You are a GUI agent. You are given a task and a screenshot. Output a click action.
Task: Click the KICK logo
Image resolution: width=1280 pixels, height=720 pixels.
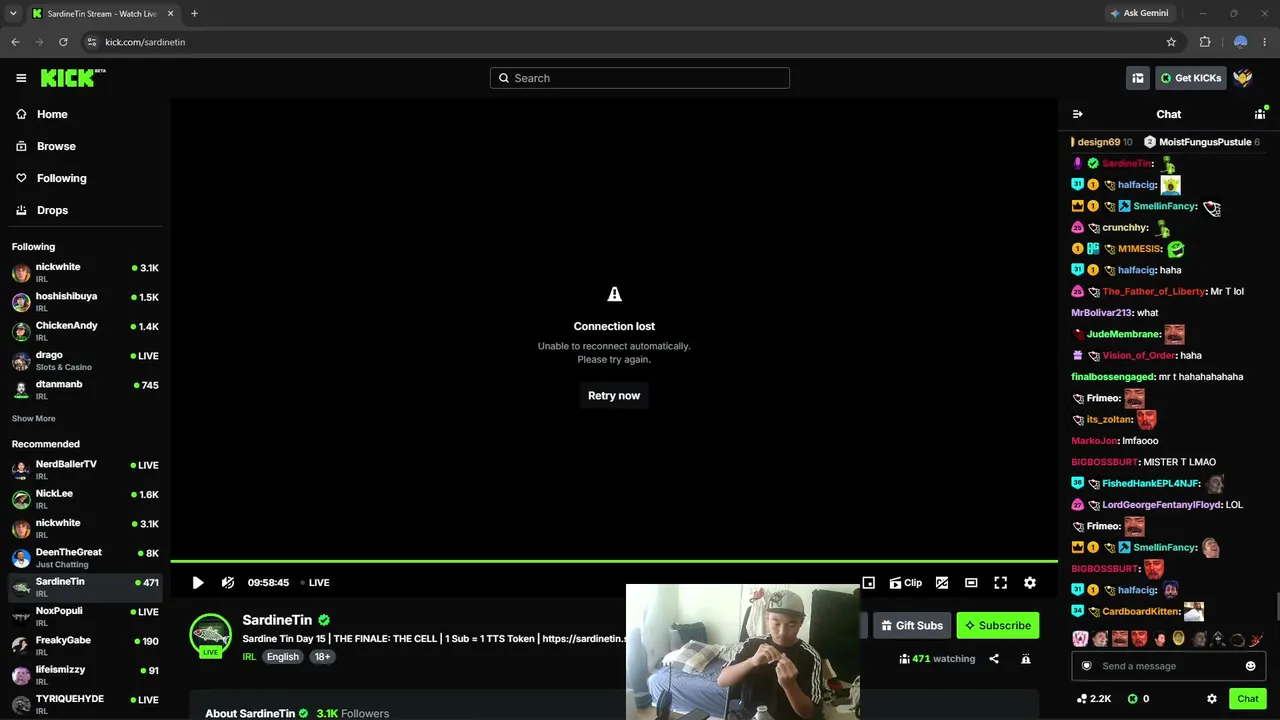73,78
